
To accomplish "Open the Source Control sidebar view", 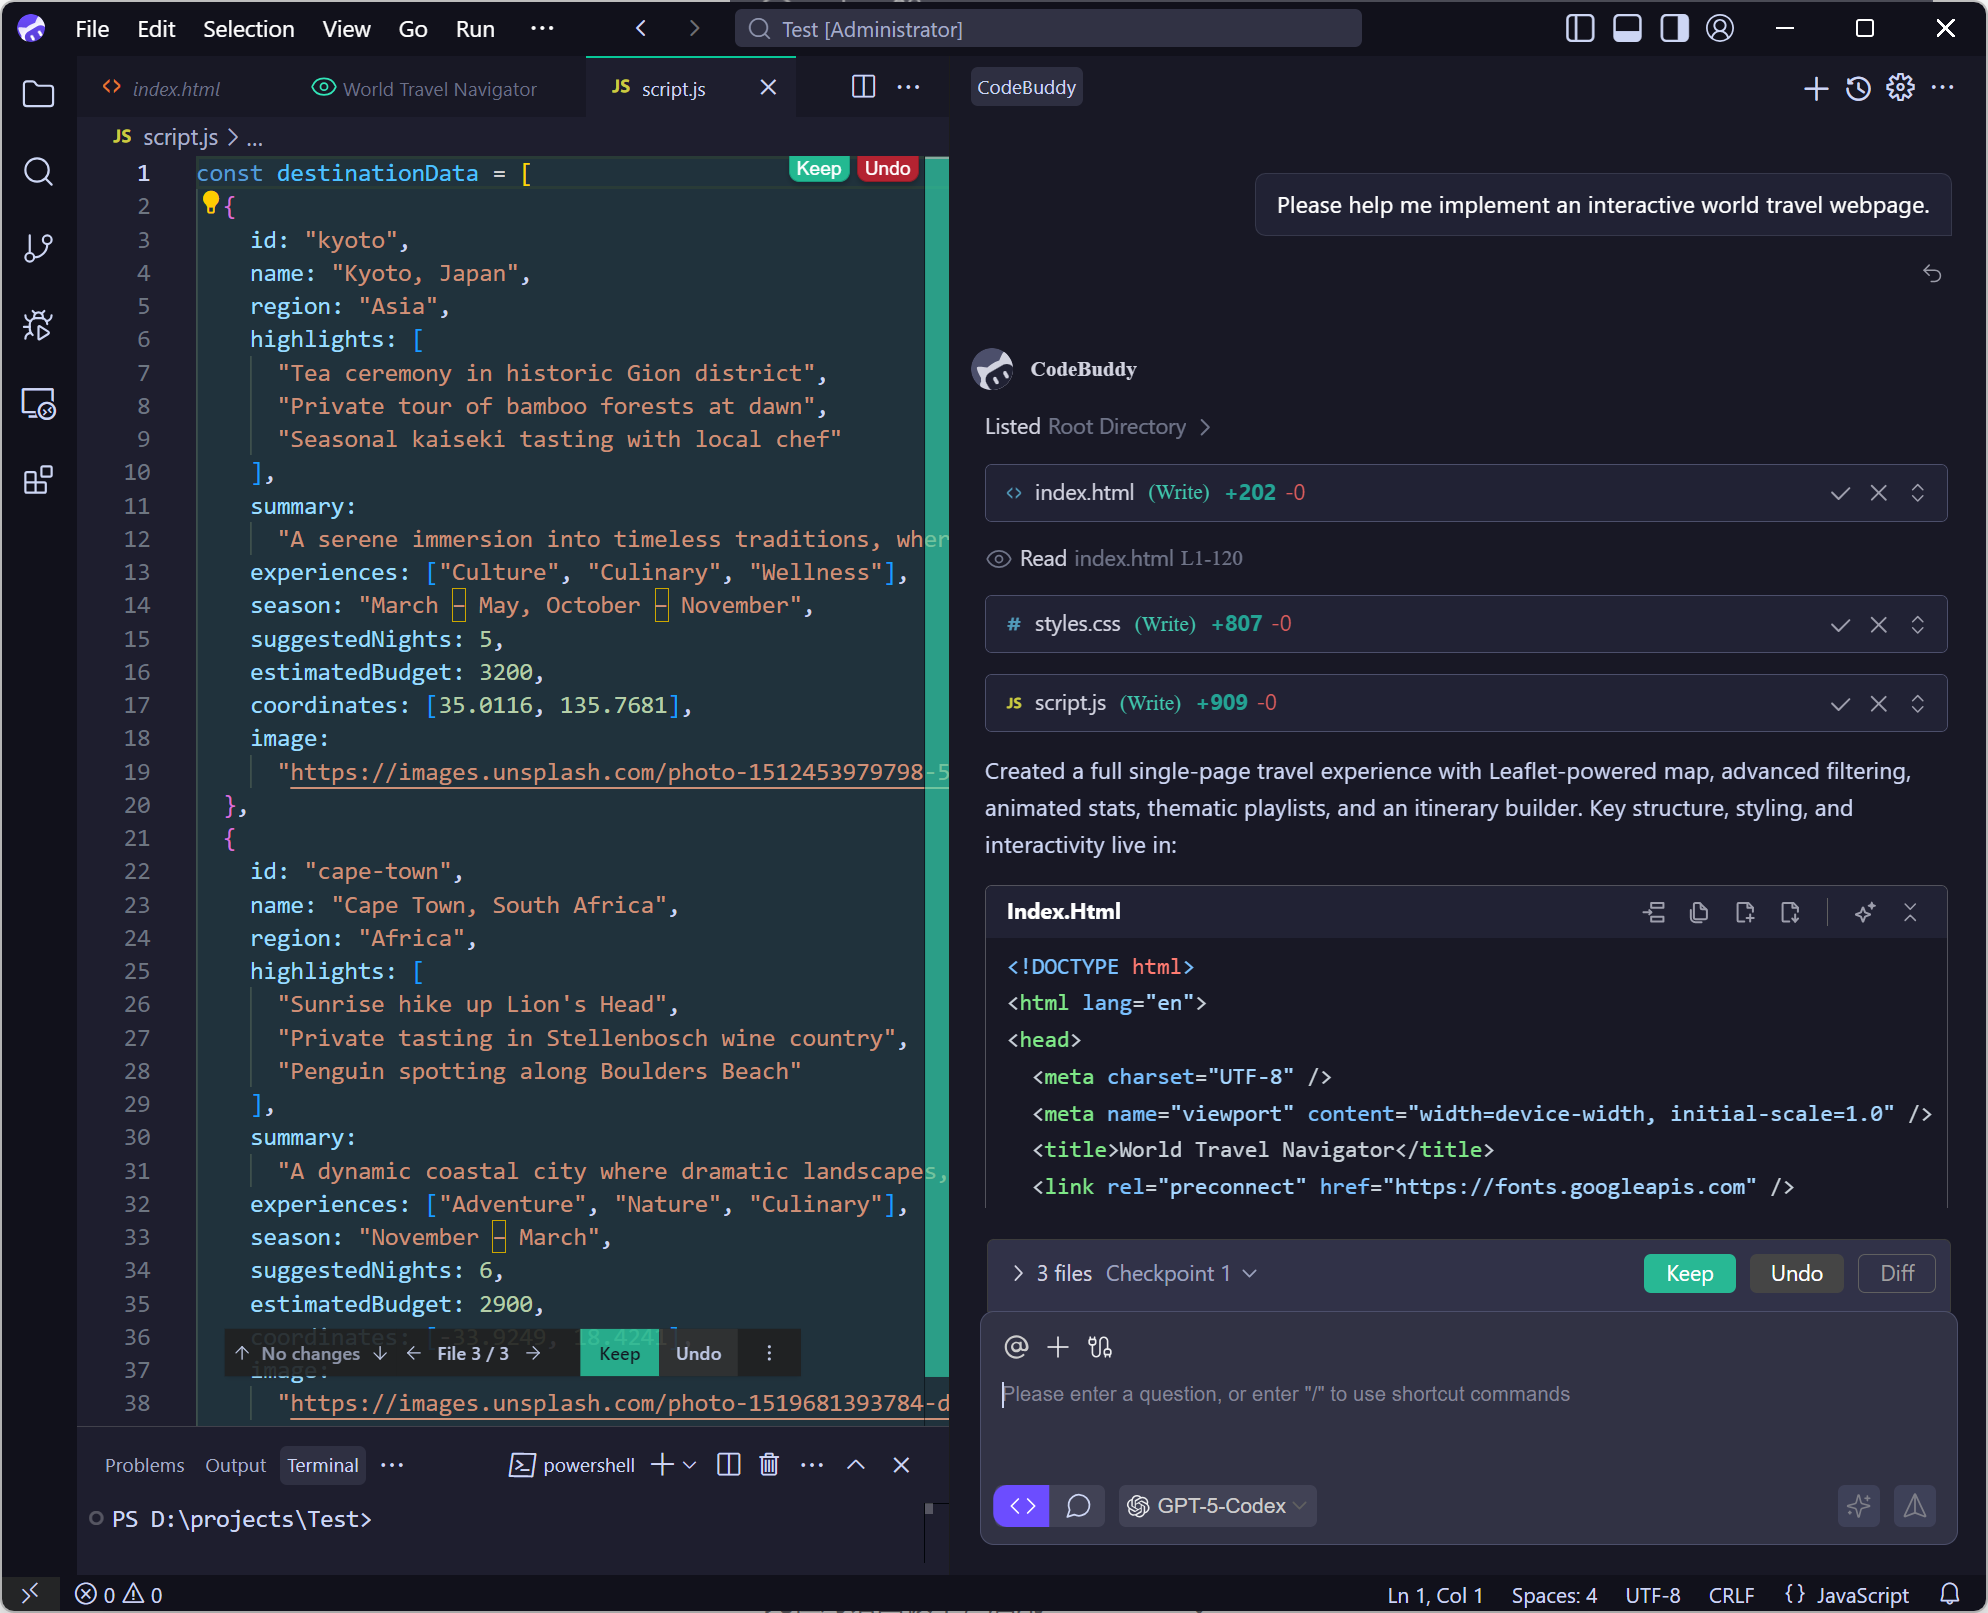I will [x=38, y=248].
